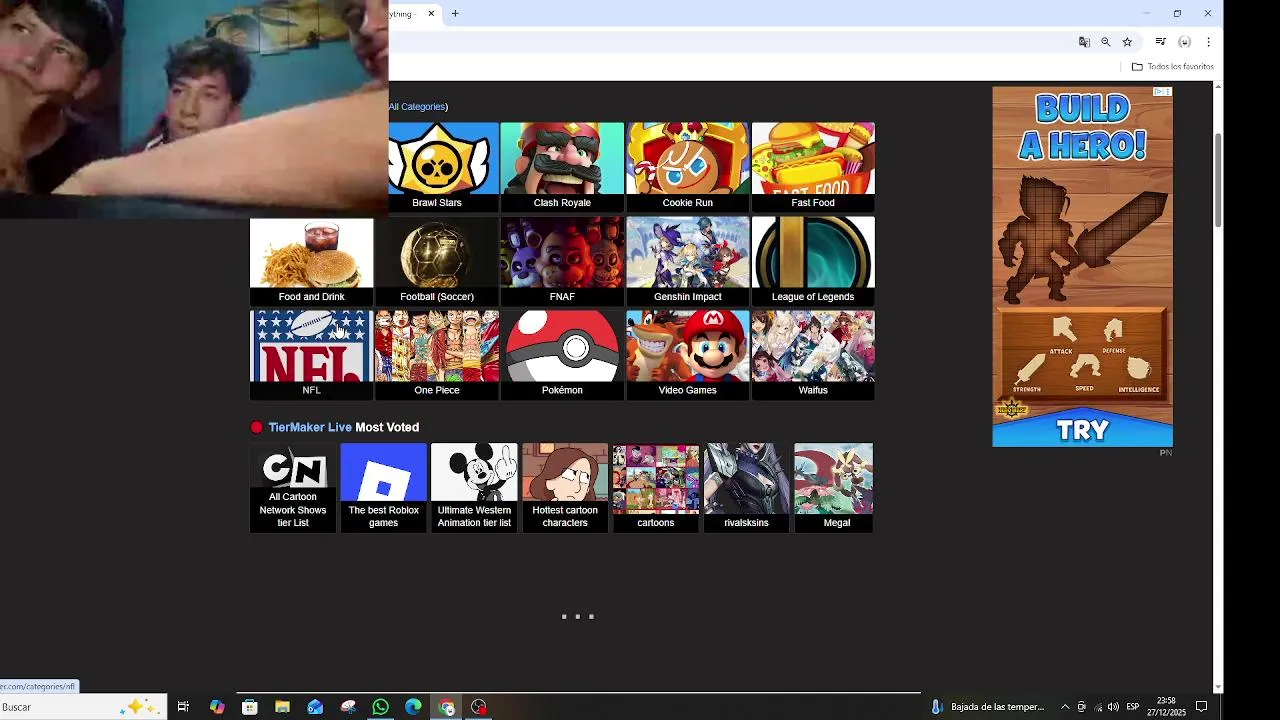This screenshot has width=1280, height=720.
Task: Open the League of Legends category tile
Action: tap(813, 261)
